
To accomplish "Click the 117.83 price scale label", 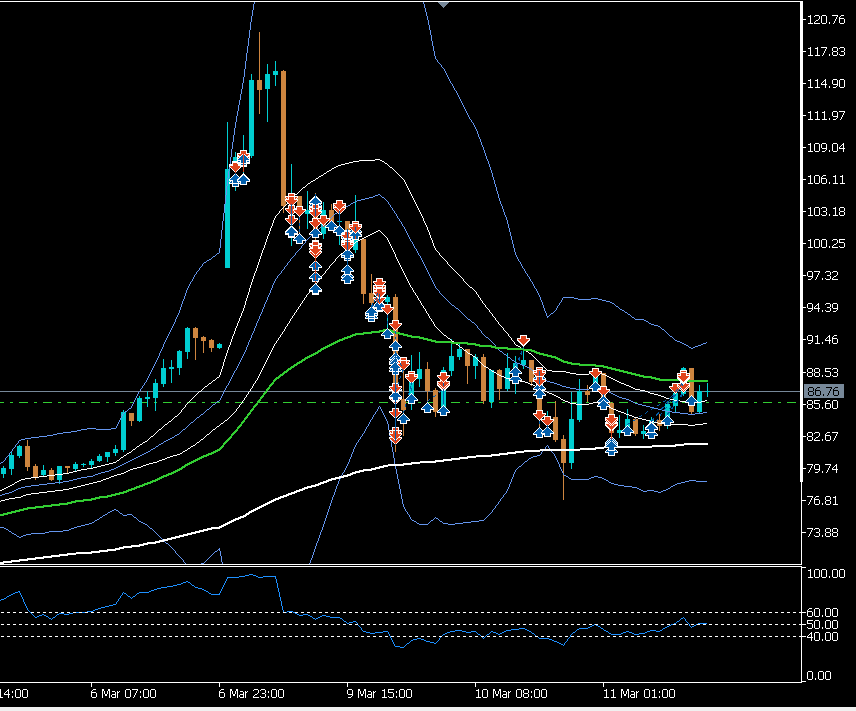I will pyautogui.click(x=826, y=51).
